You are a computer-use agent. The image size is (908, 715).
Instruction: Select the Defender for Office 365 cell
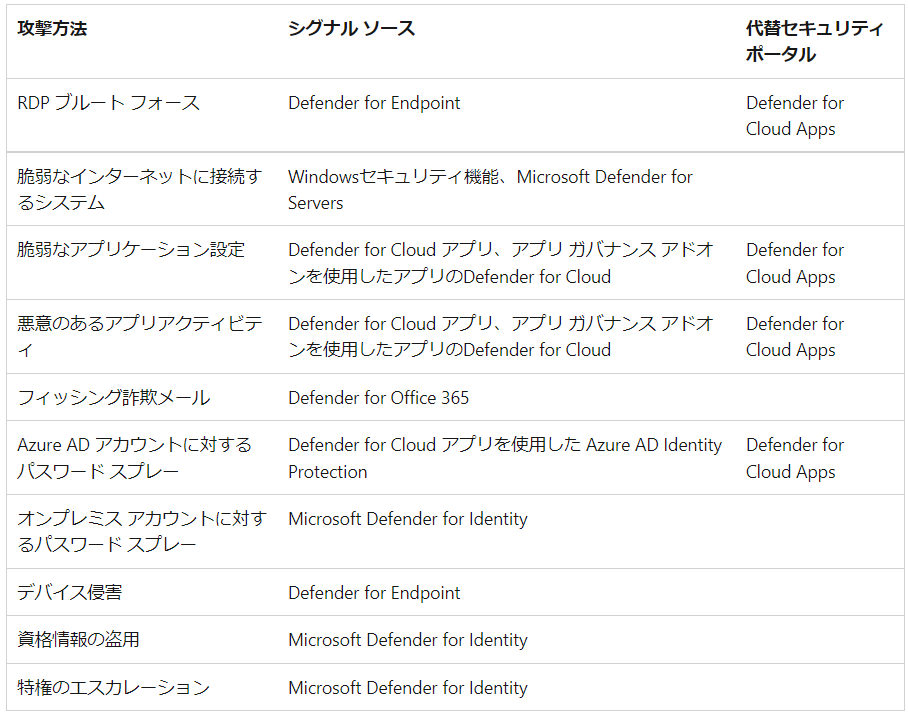point(379,398)
